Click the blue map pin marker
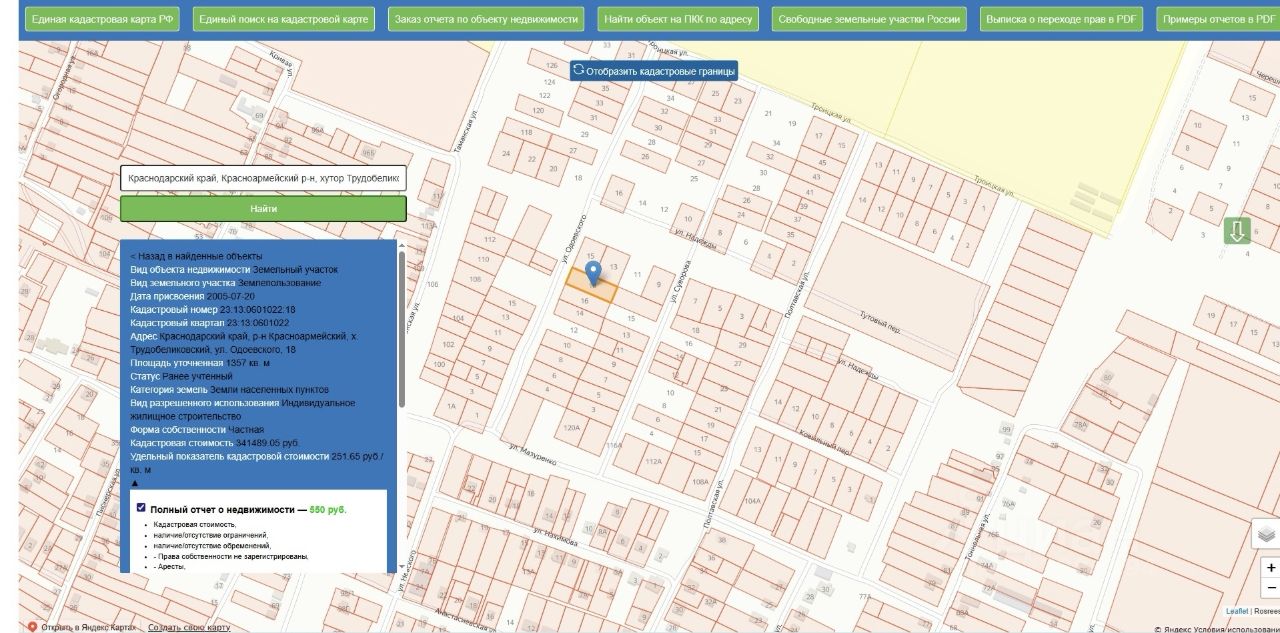This screenshot has width=1280, height=633. (x=593, y=273)
